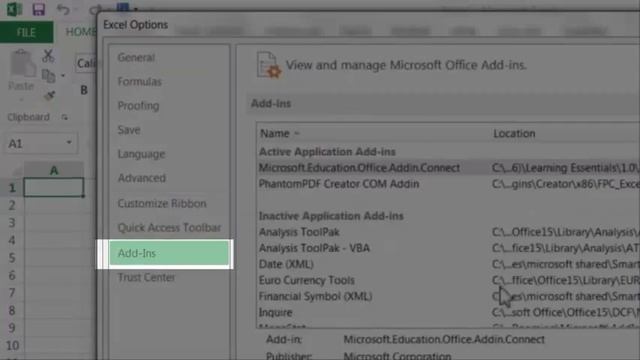The width and height of the screenshot is (640, 360).
Task: Select Analysis ToolPak add-in row
Action: (449, 232)
